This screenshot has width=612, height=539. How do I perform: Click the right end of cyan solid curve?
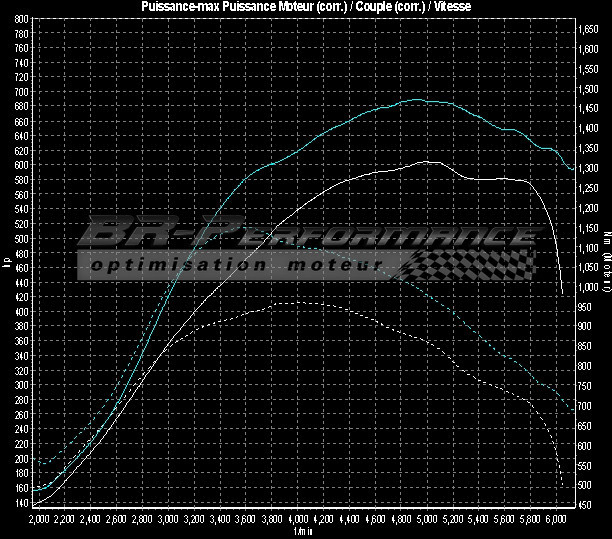[573, 169]
